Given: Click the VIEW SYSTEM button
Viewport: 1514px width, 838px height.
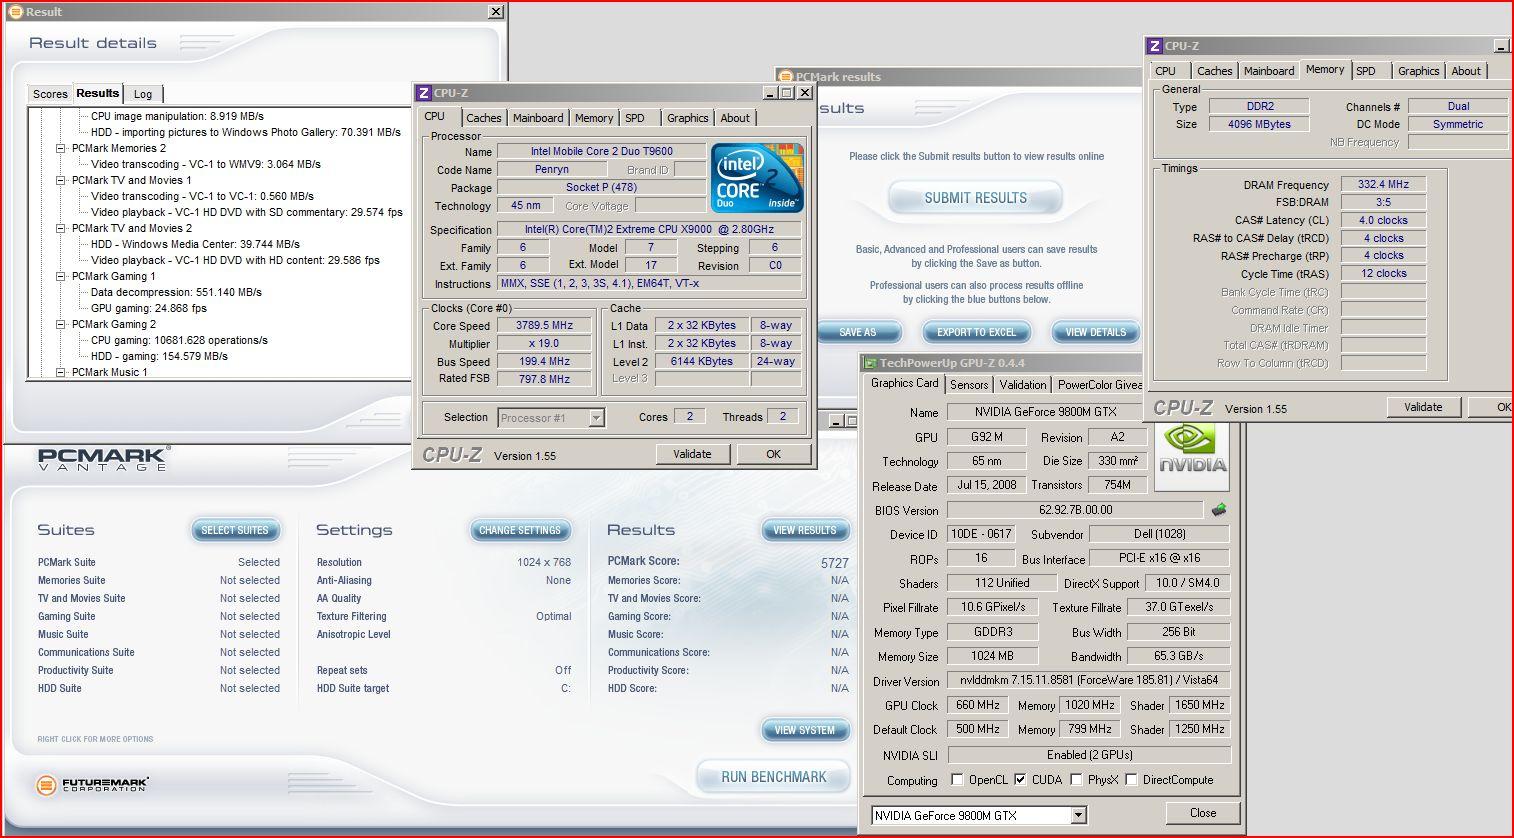Looking at the screenshot, I should coord(805,730).
